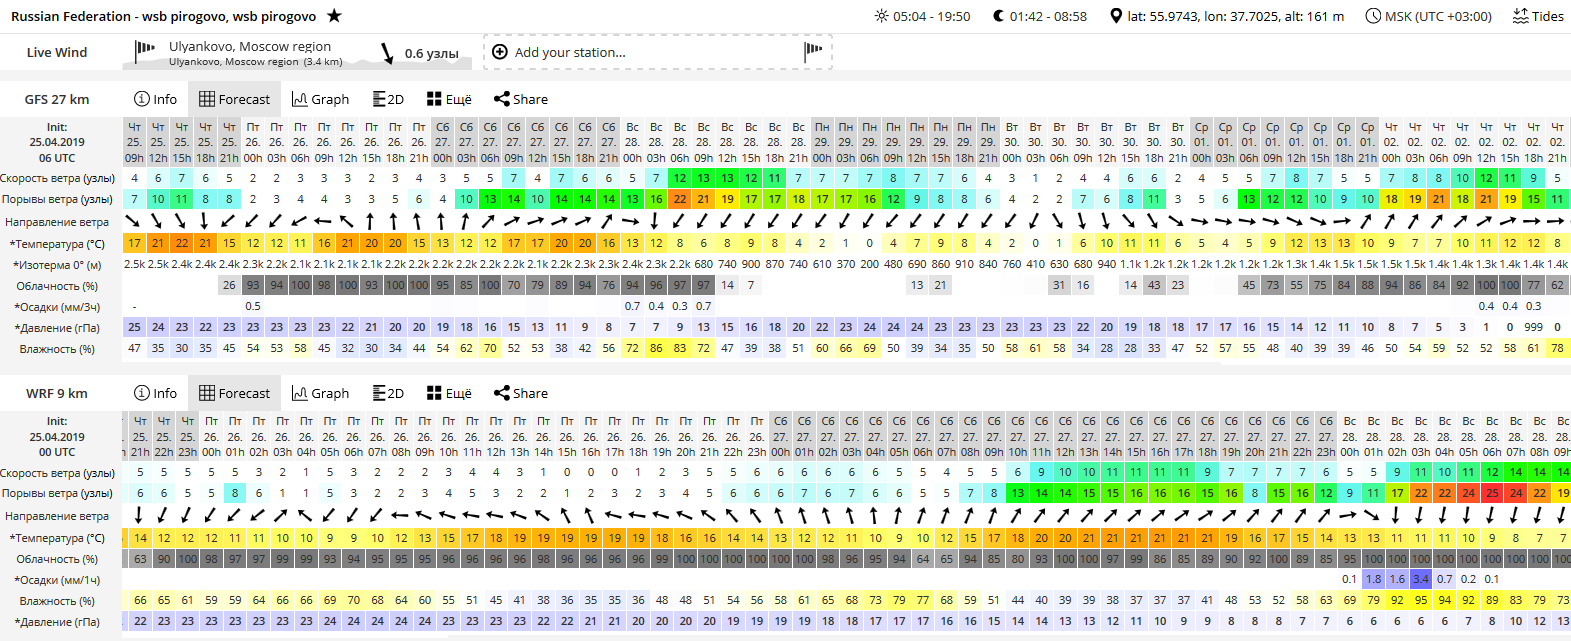
Task: Switch GFS 27 km to Graph view
Action: tap(320, 99)
